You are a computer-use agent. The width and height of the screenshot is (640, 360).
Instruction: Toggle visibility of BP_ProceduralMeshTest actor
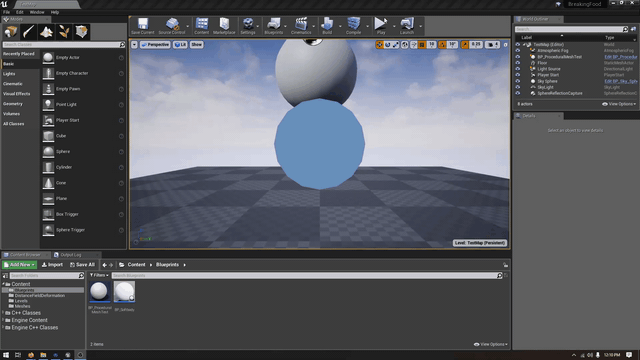pyautogui.click(x=518, y=57)
